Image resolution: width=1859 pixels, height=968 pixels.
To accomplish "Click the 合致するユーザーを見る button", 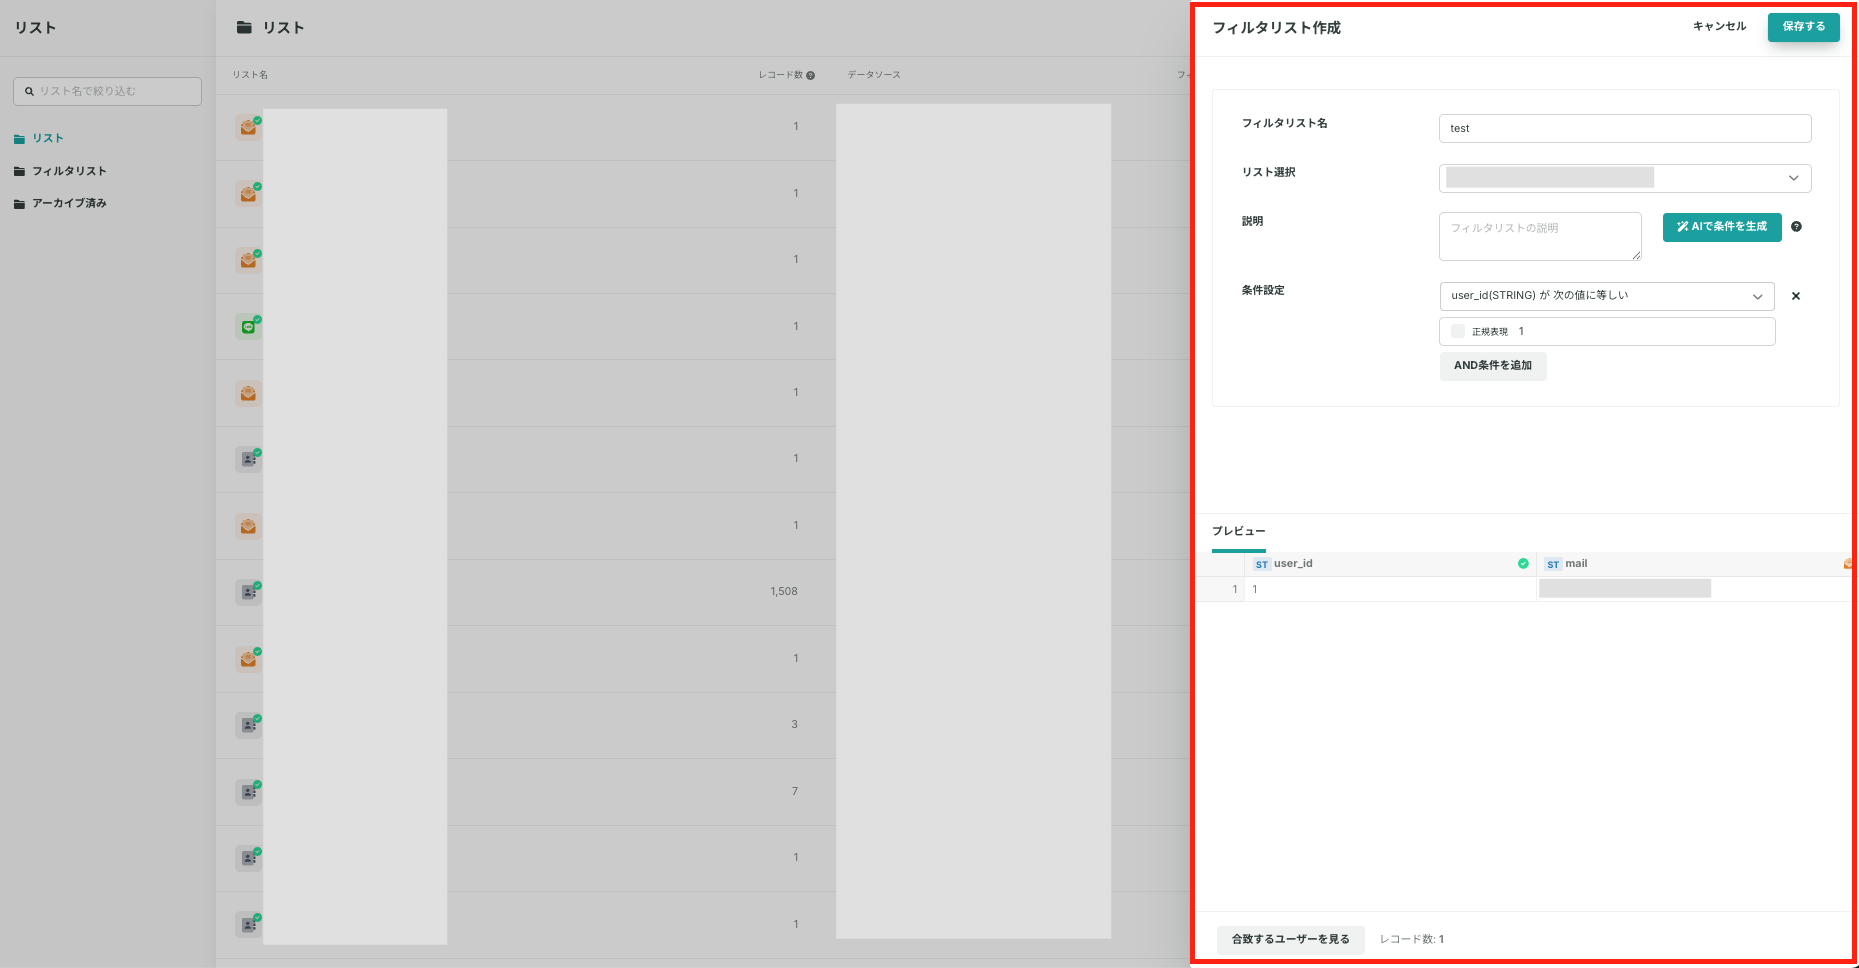I will [x=1291, y=940].
